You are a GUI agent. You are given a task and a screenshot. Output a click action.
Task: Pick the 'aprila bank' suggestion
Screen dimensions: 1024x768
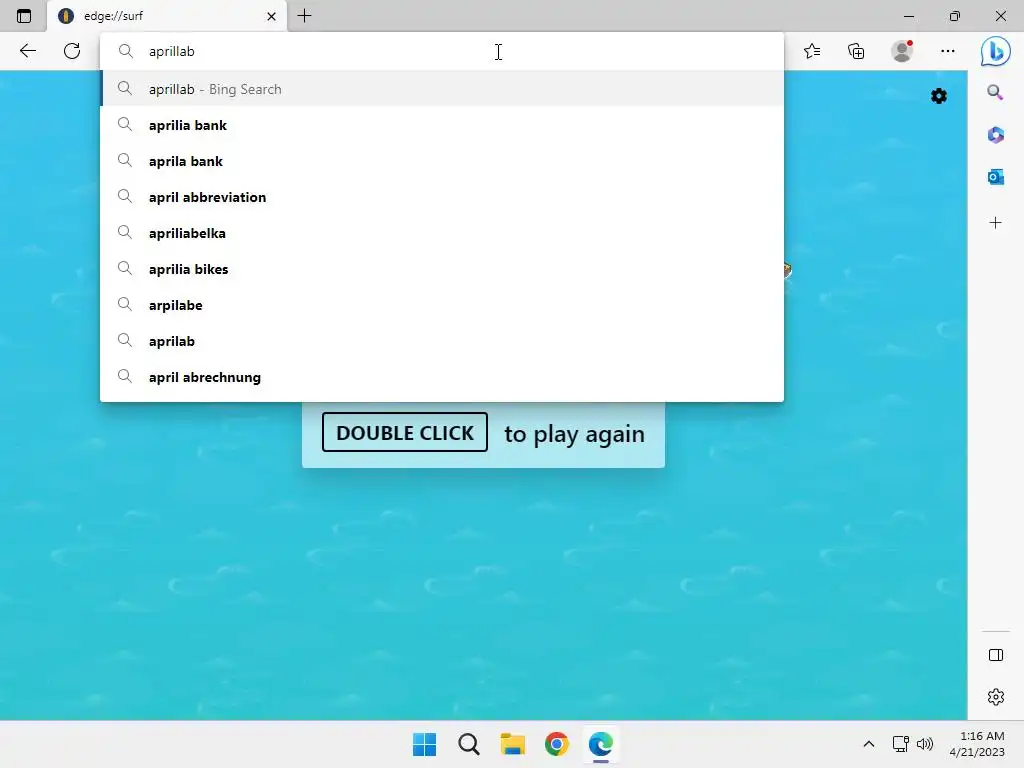tap(442, 161)
